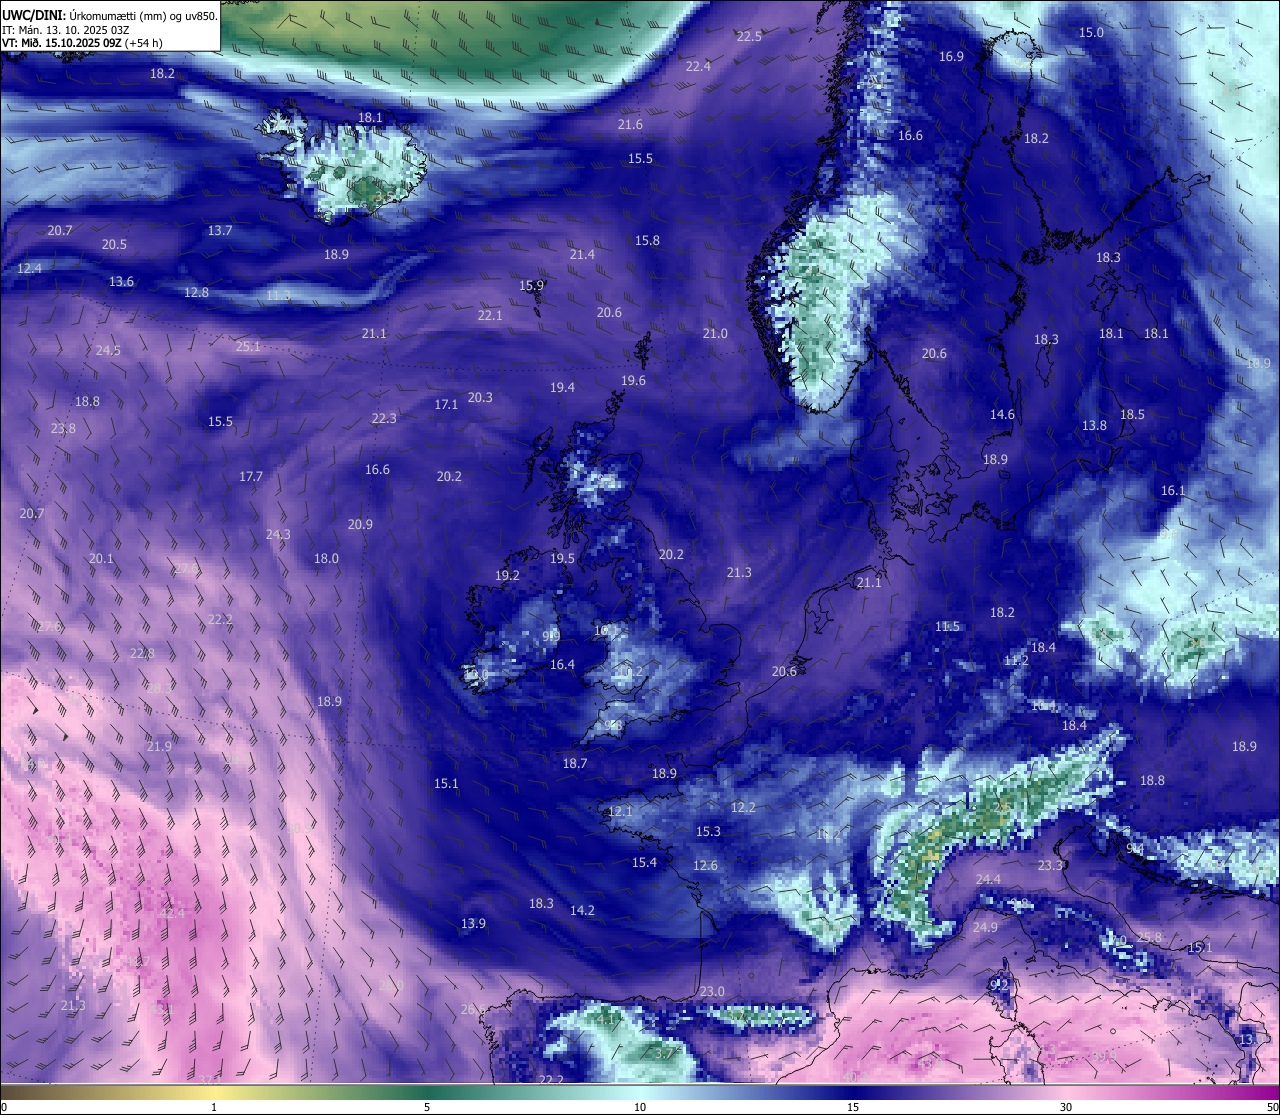Screen dimensions: 1280x1115
Task: Click the map value '18.0'
Action: (326, 558)
